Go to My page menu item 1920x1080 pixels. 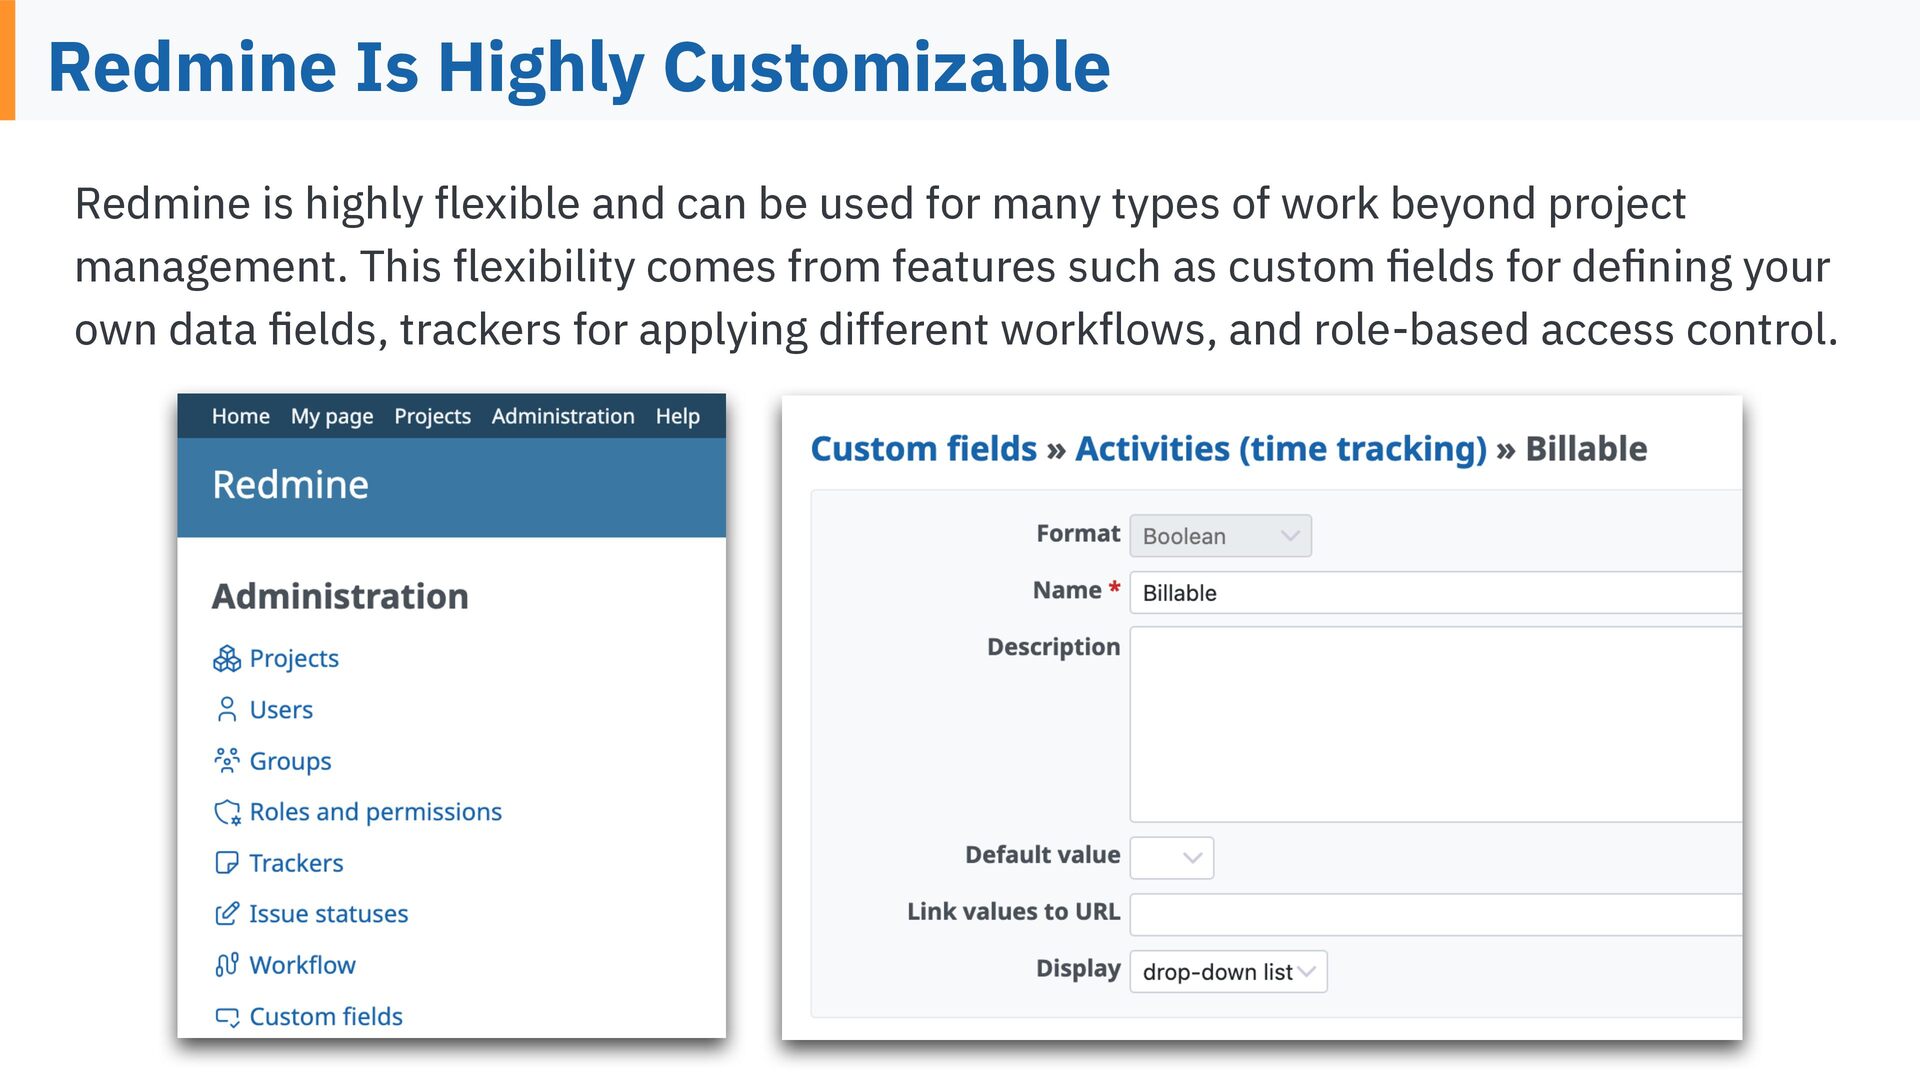(332, 416)
